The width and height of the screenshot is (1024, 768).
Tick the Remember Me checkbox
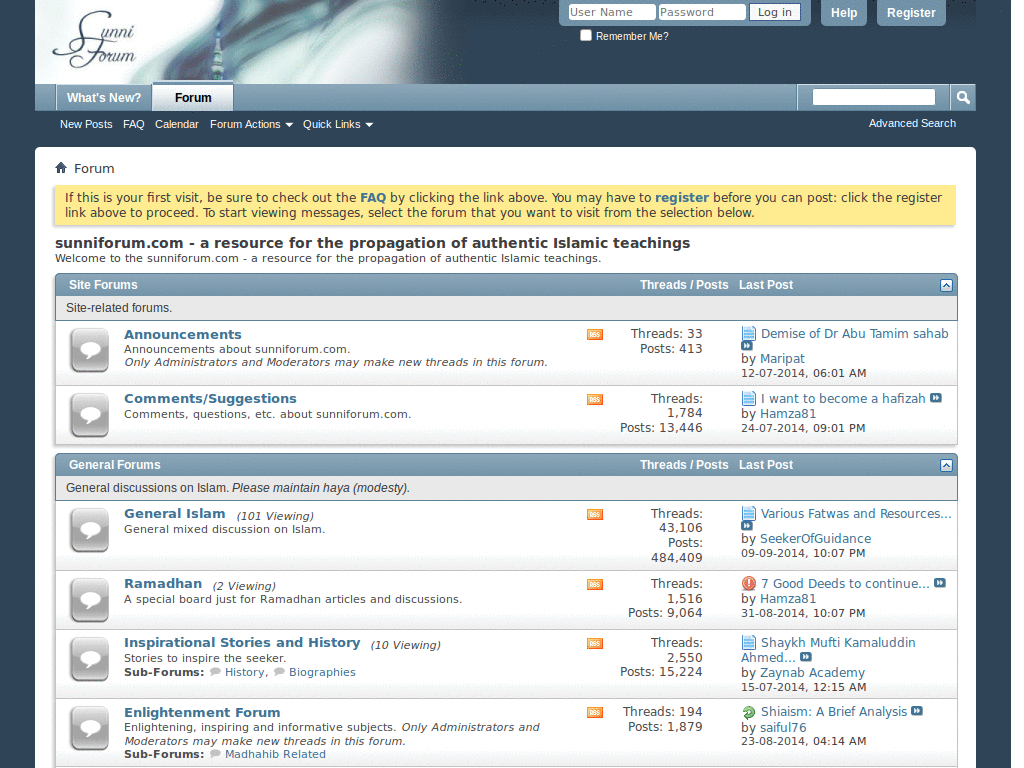point(586,35)
